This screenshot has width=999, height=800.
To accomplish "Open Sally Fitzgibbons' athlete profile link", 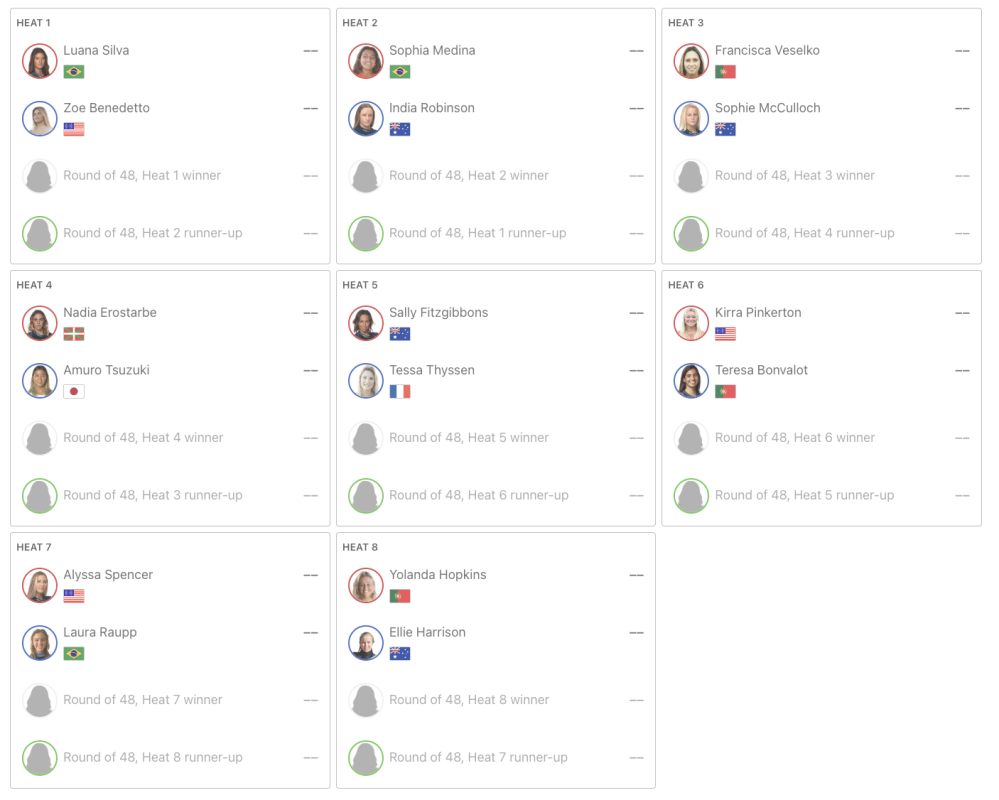I will coord(438,313).
